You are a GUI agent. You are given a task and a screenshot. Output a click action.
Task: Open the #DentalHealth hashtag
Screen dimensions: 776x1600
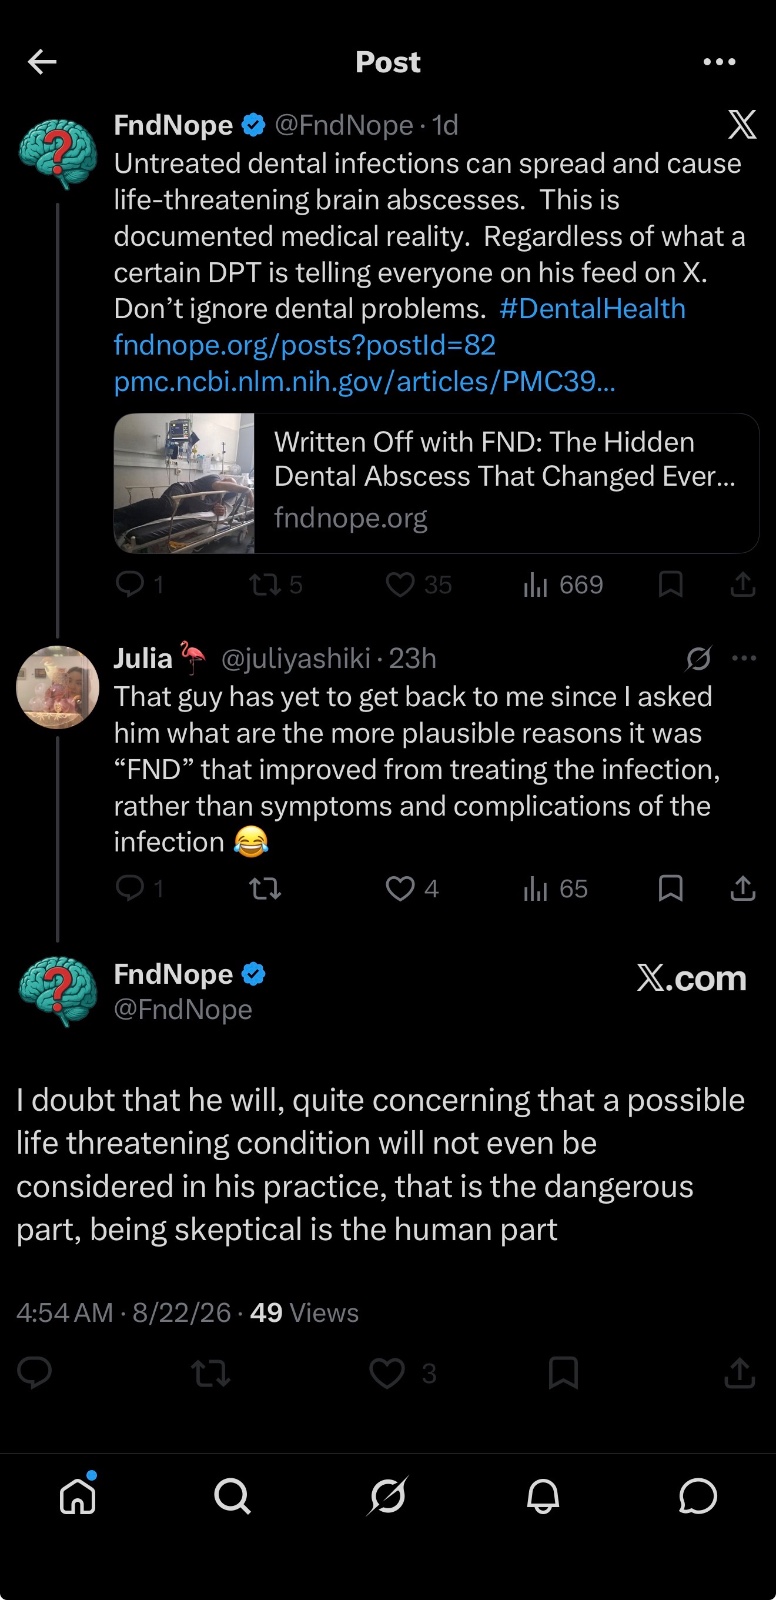592,308
